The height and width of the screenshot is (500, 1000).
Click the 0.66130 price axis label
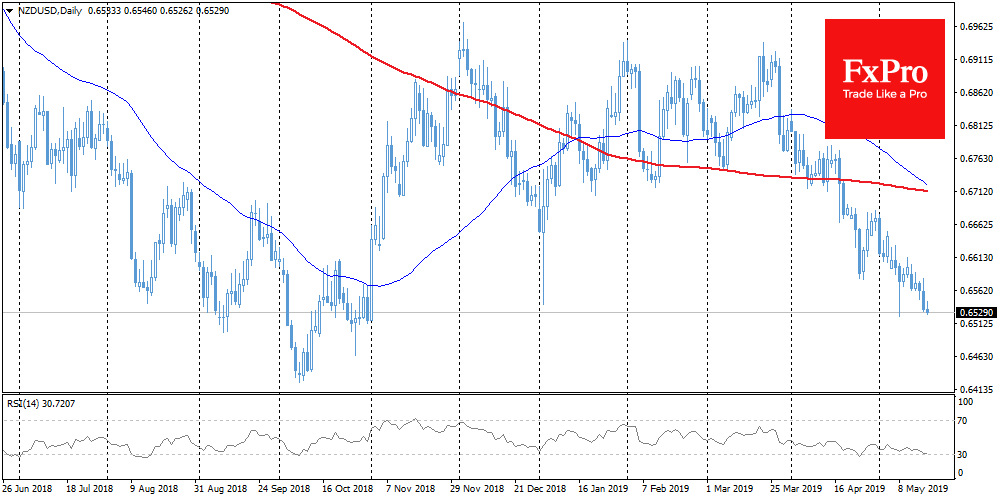(x=974, y=258)
